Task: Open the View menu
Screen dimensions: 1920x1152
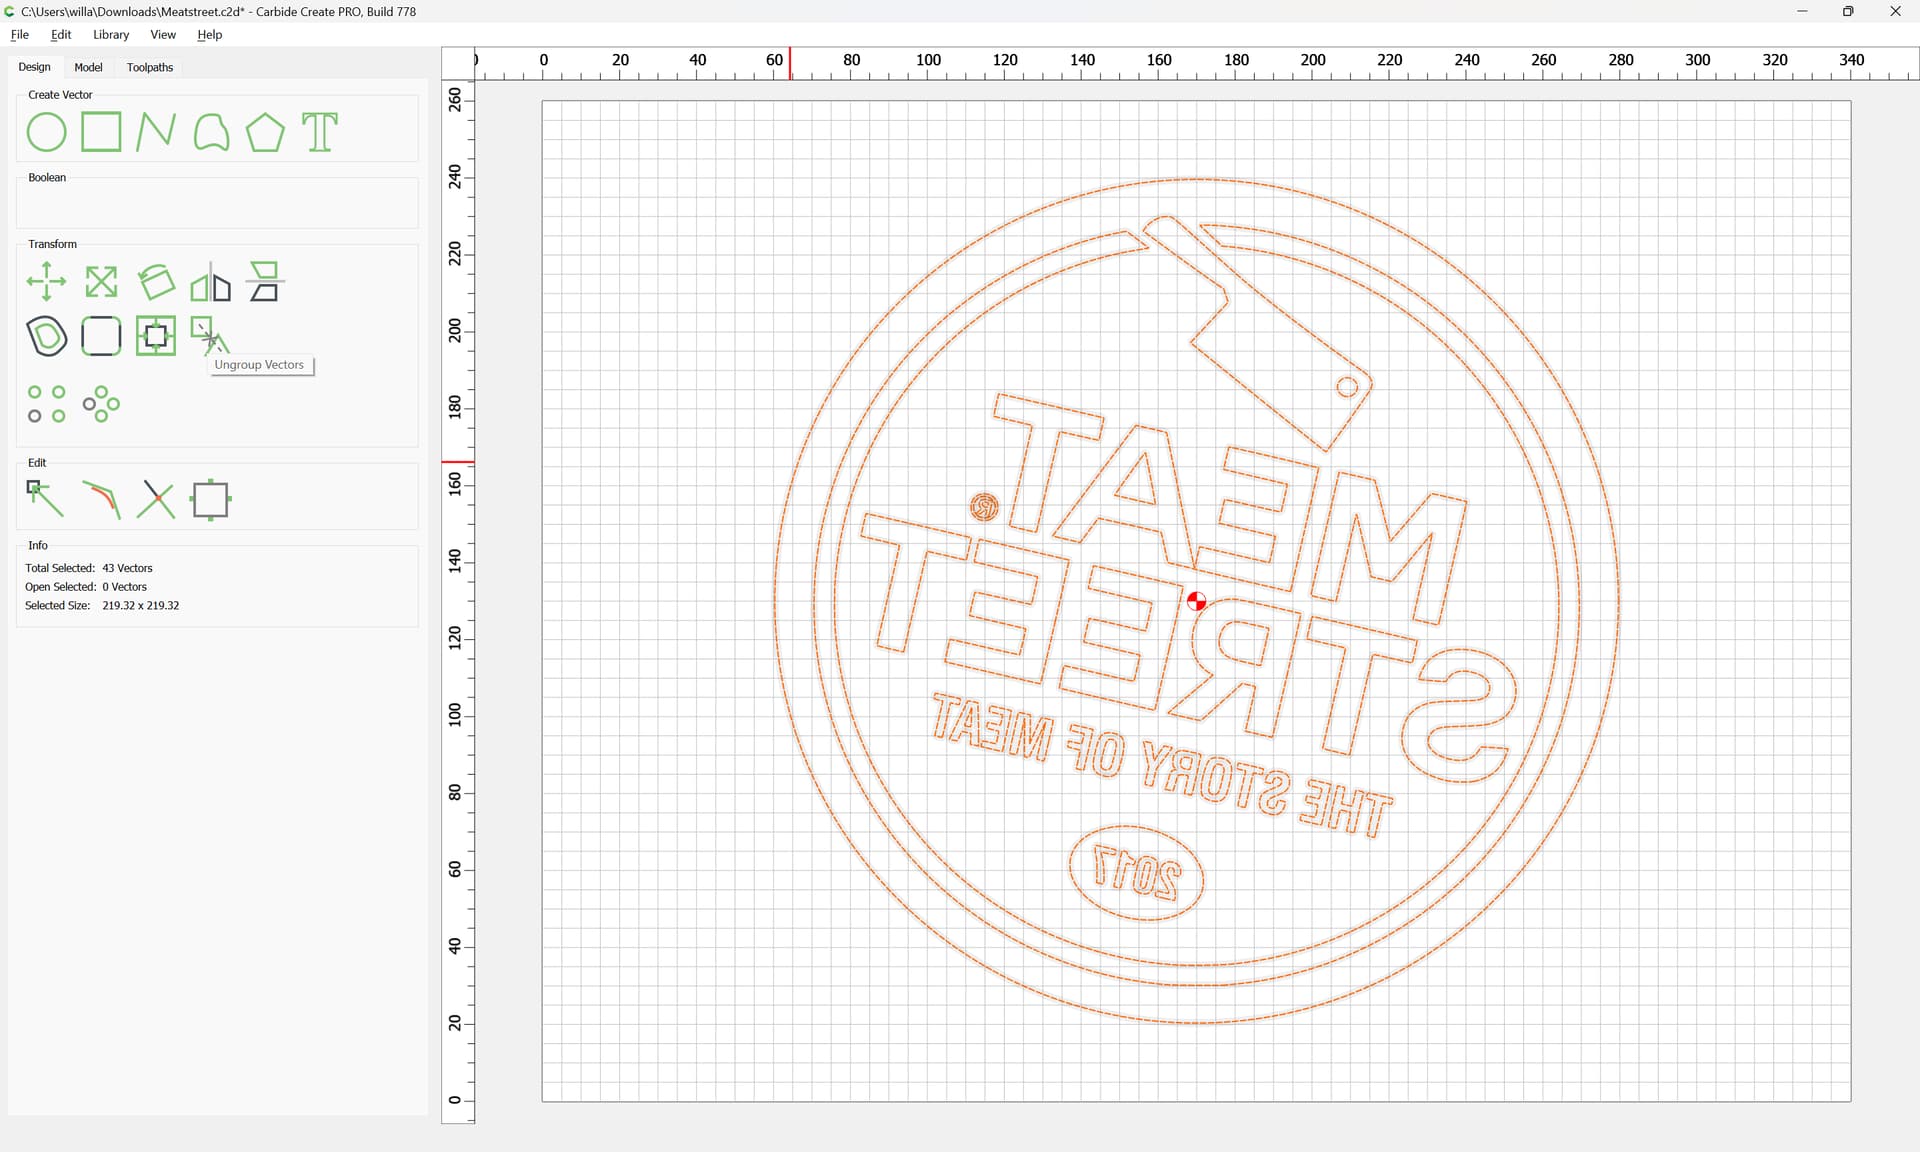Action: 163,34
